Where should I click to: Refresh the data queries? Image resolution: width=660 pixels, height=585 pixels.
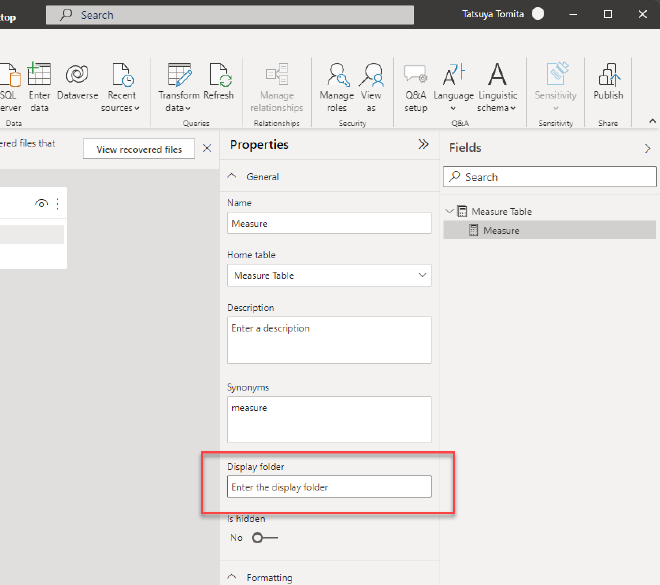[x=218, y=82]
